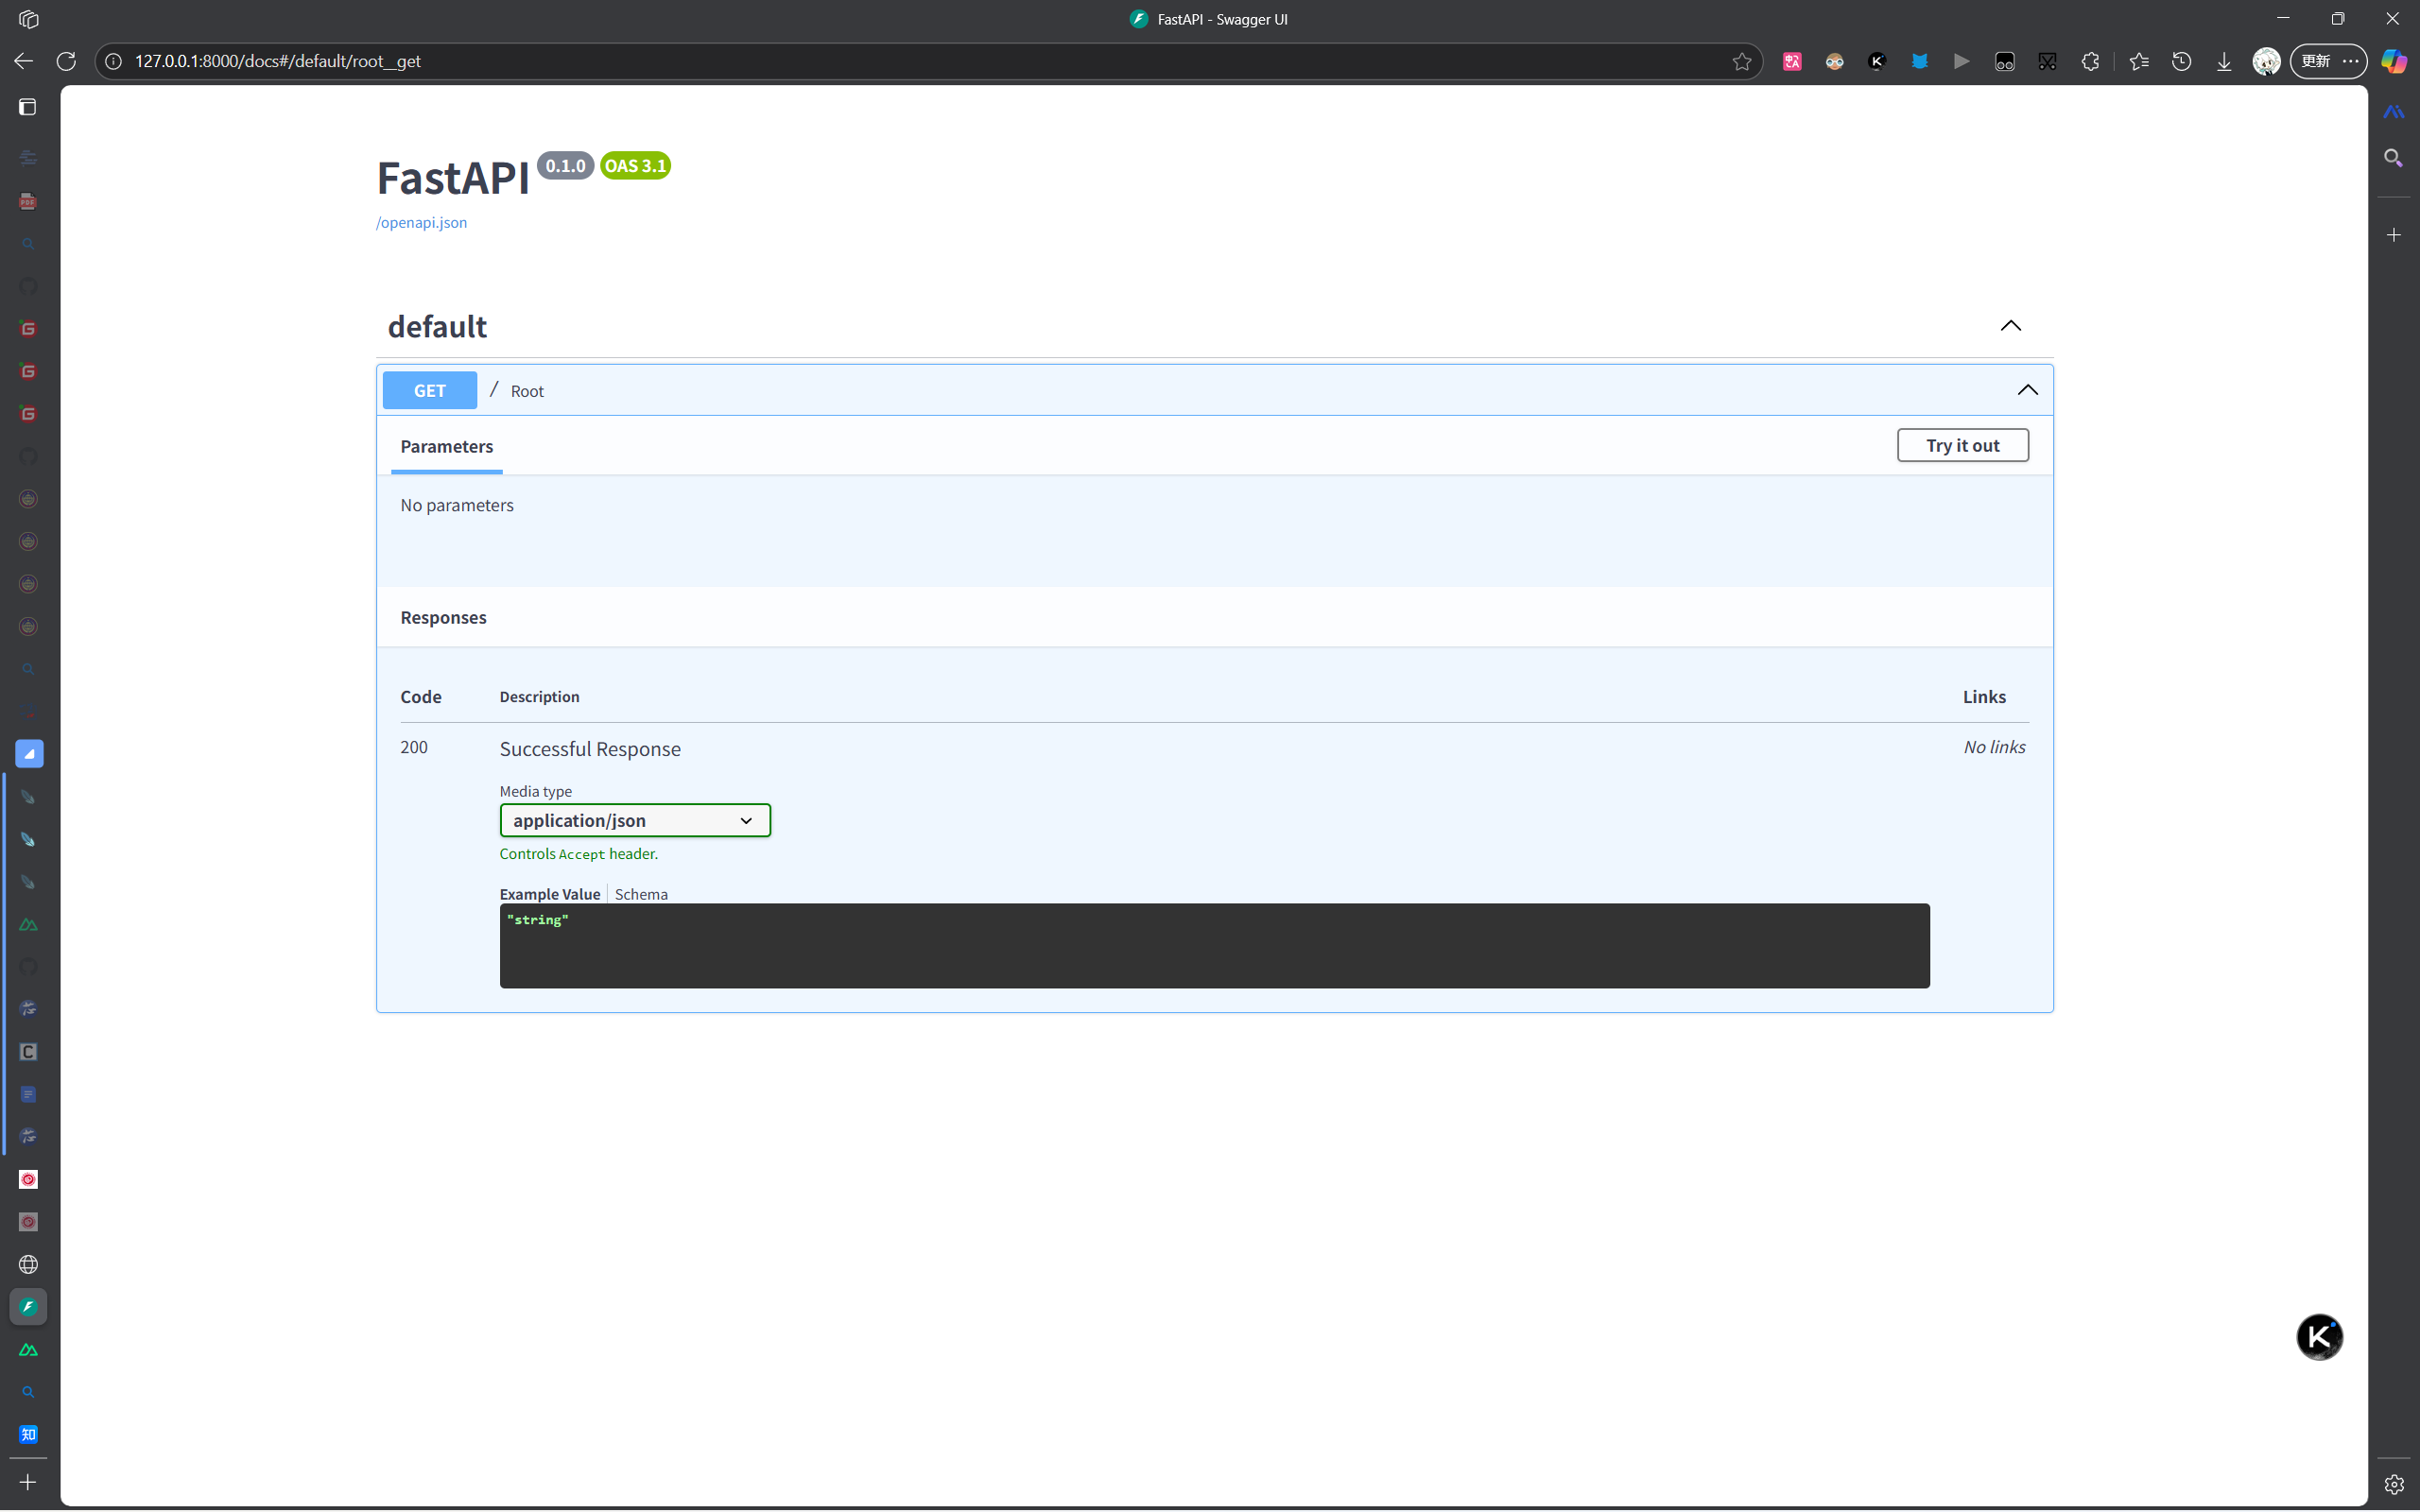Image resolution: width=2420 pixels, height=1512 pixels.
Task: Click the search icon in the sidebar
Action: point(28,243)
